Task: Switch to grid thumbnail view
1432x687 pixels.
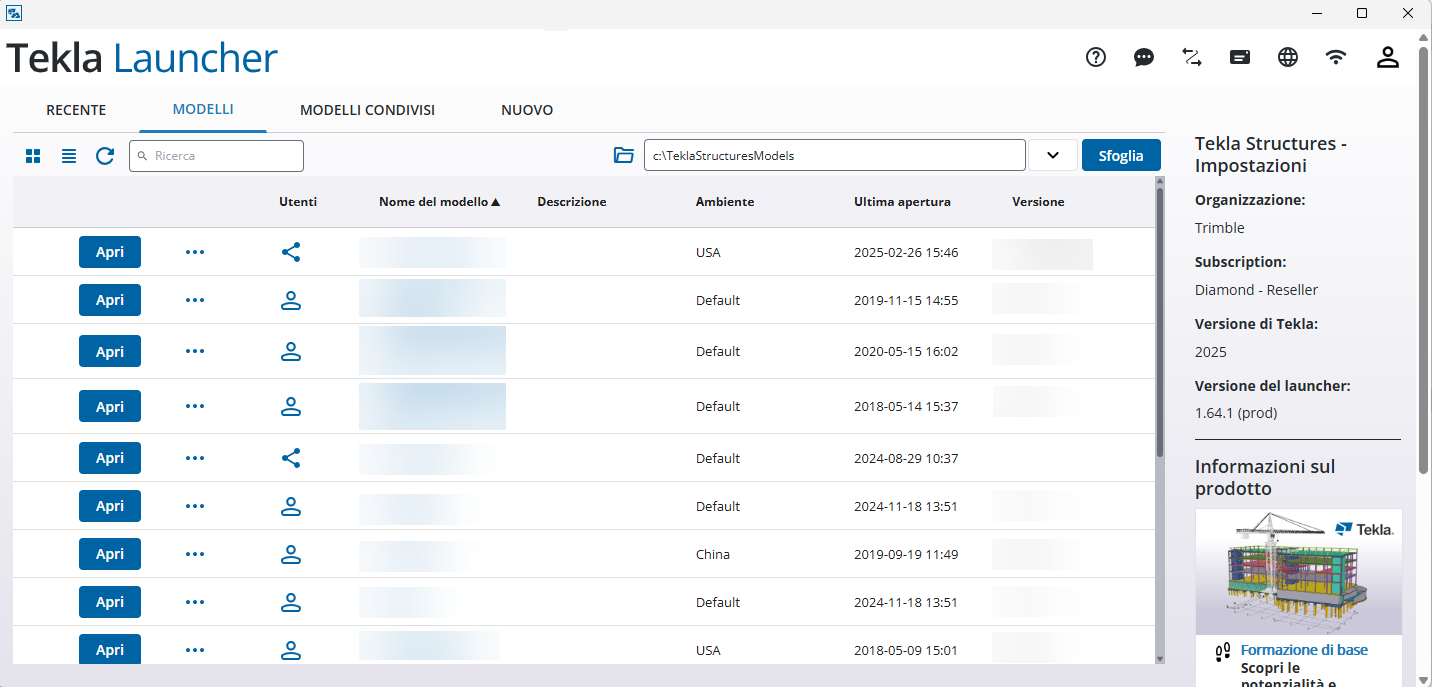Action: 33,156
